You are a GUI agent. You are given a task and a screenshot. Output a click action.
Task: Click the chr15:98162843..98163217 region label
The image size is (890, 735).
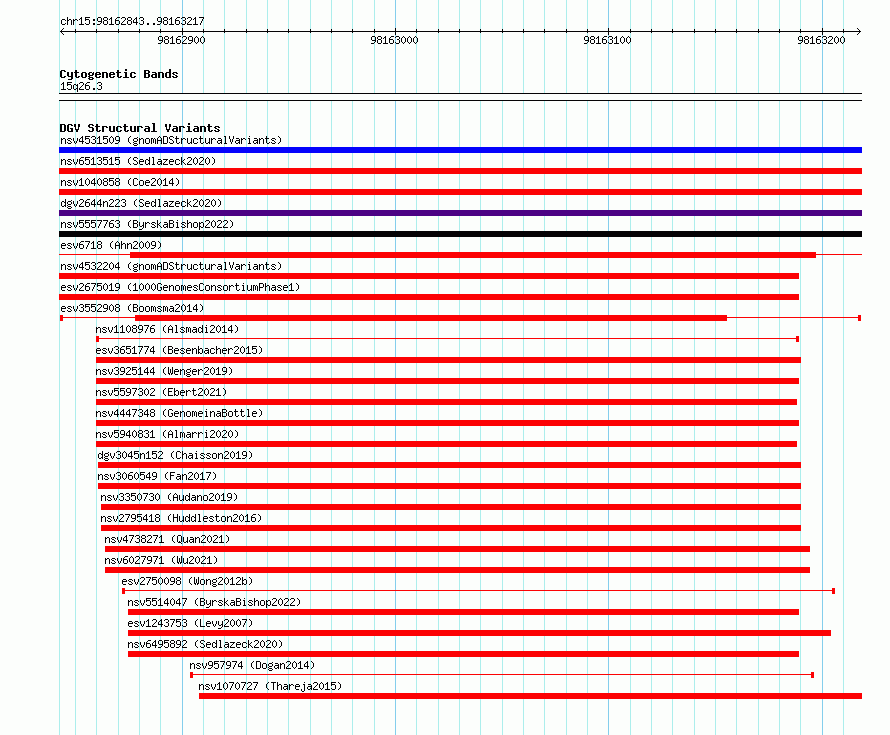(x=132, y=22)
